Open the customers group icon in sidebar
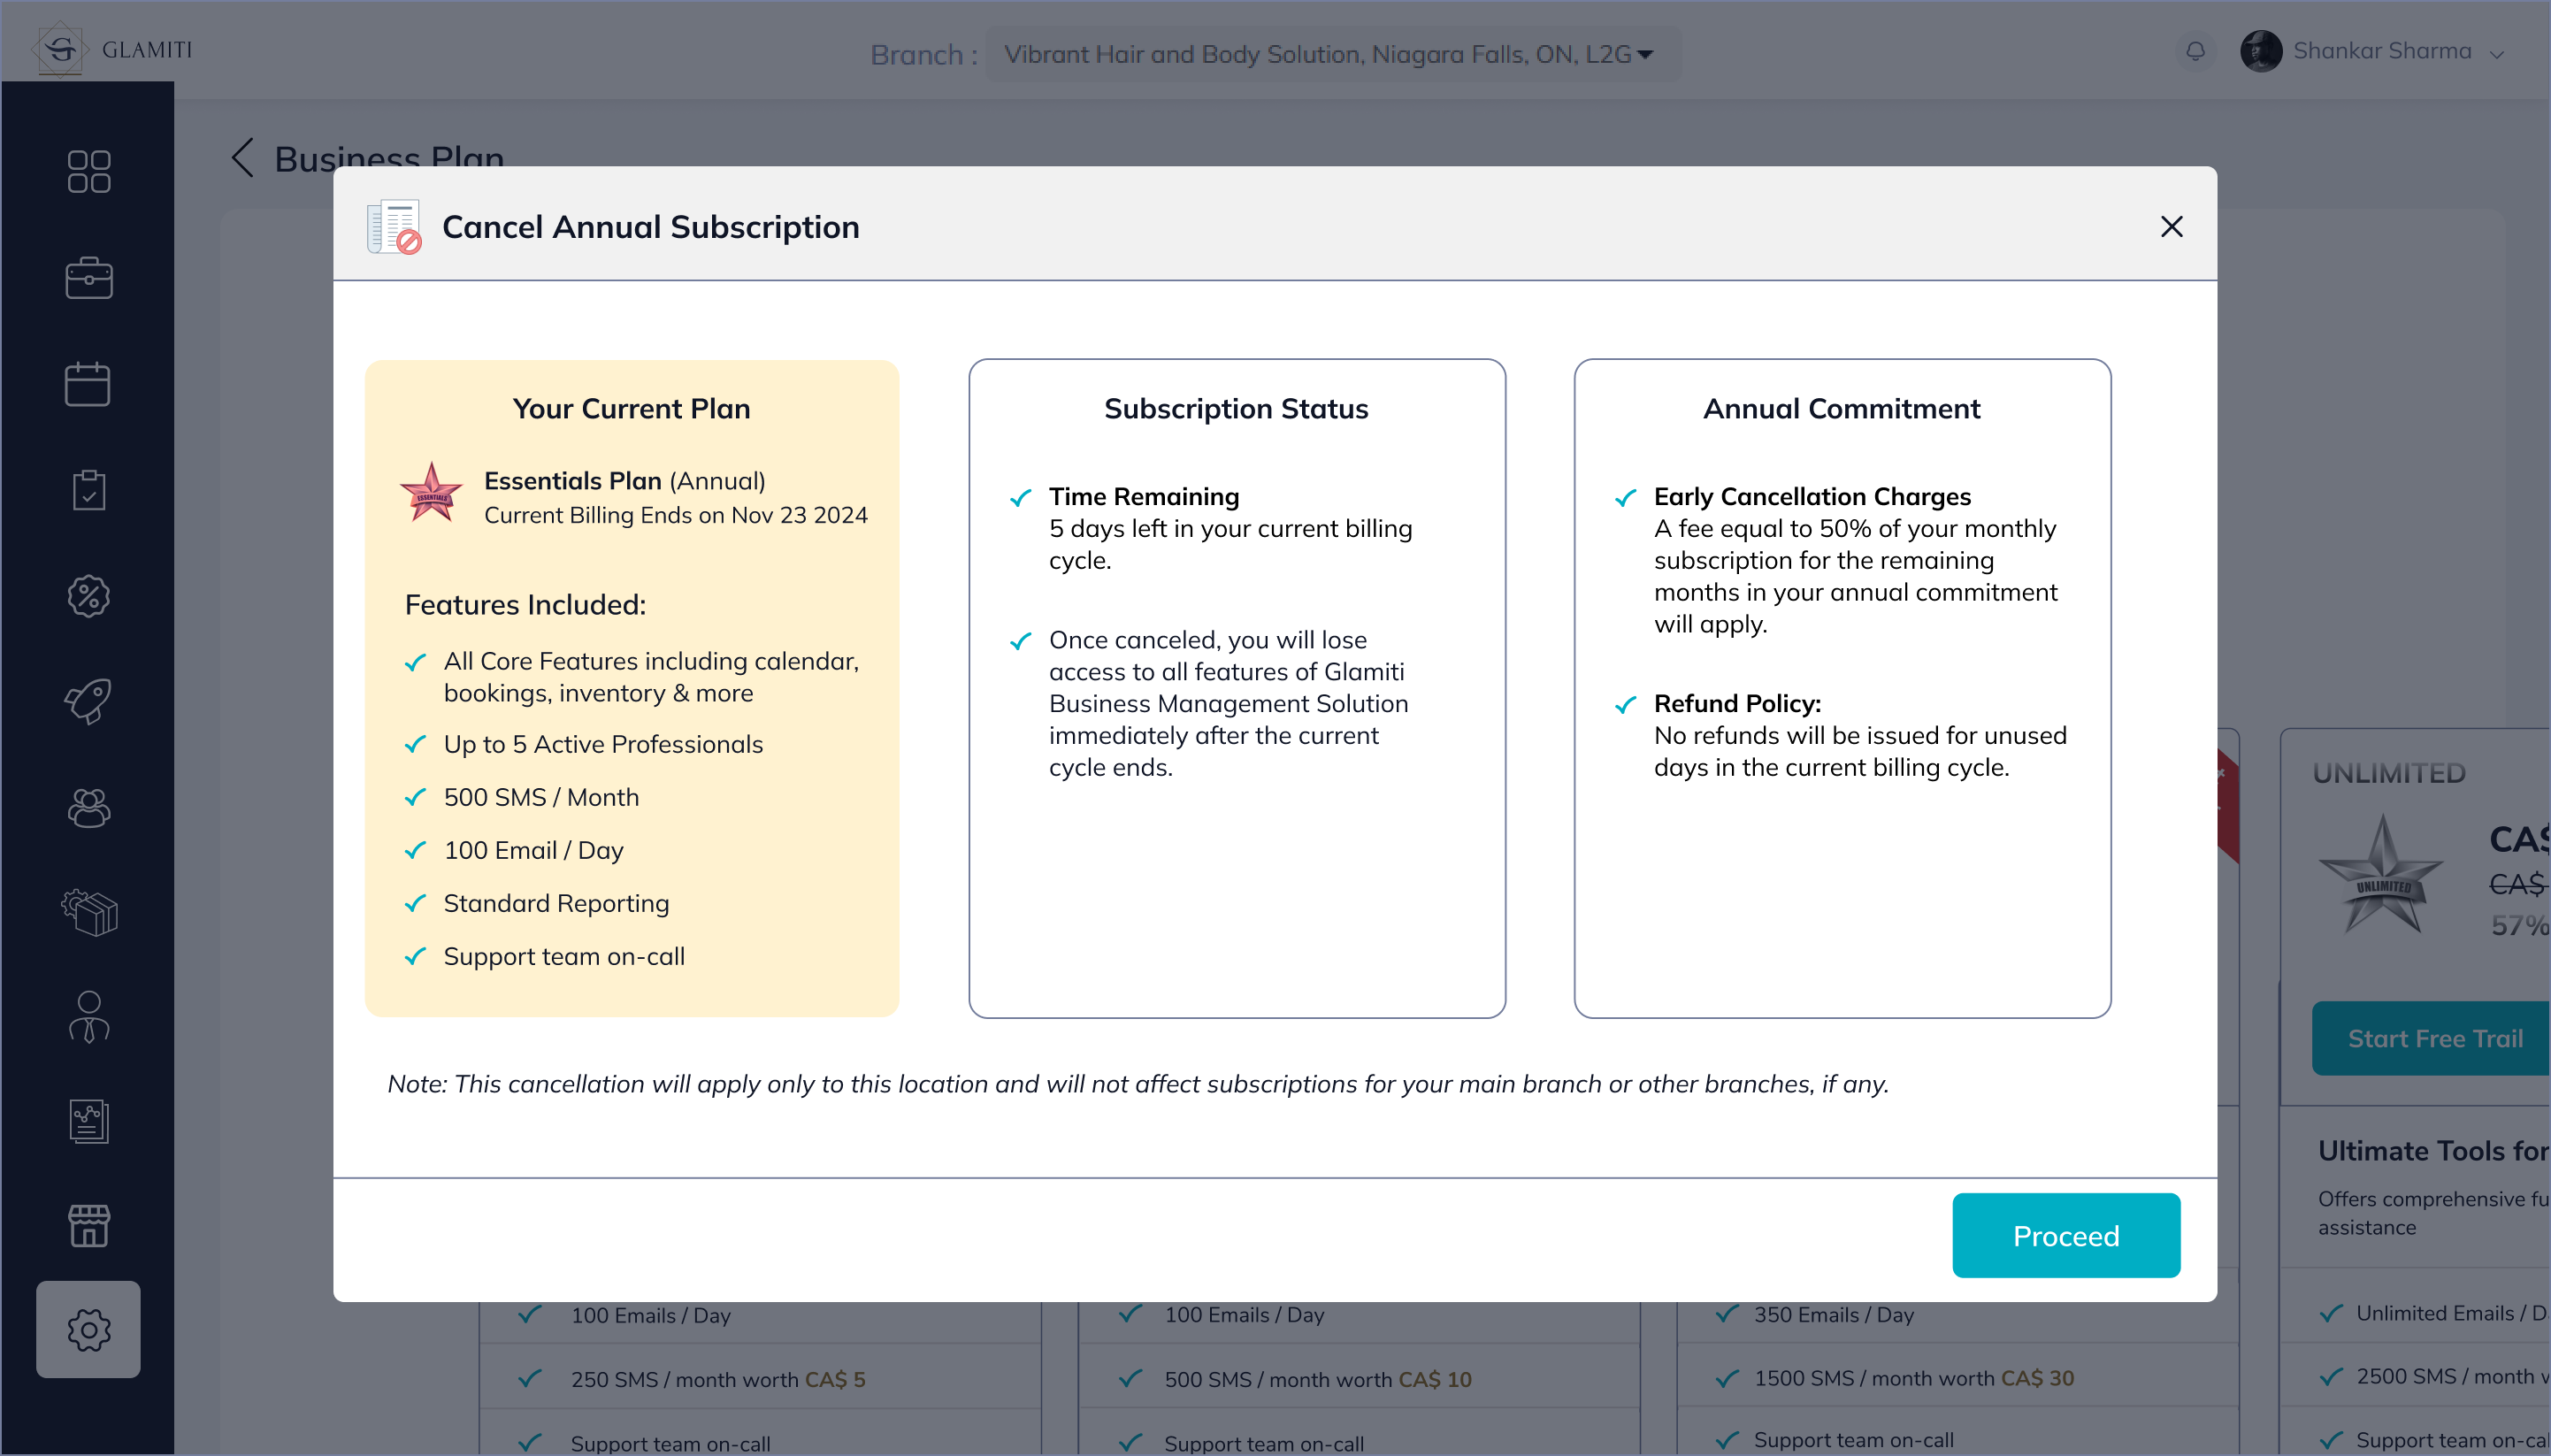Image resolution: width=2551 pixels, height=1456 pixels. tap(88, 808)
